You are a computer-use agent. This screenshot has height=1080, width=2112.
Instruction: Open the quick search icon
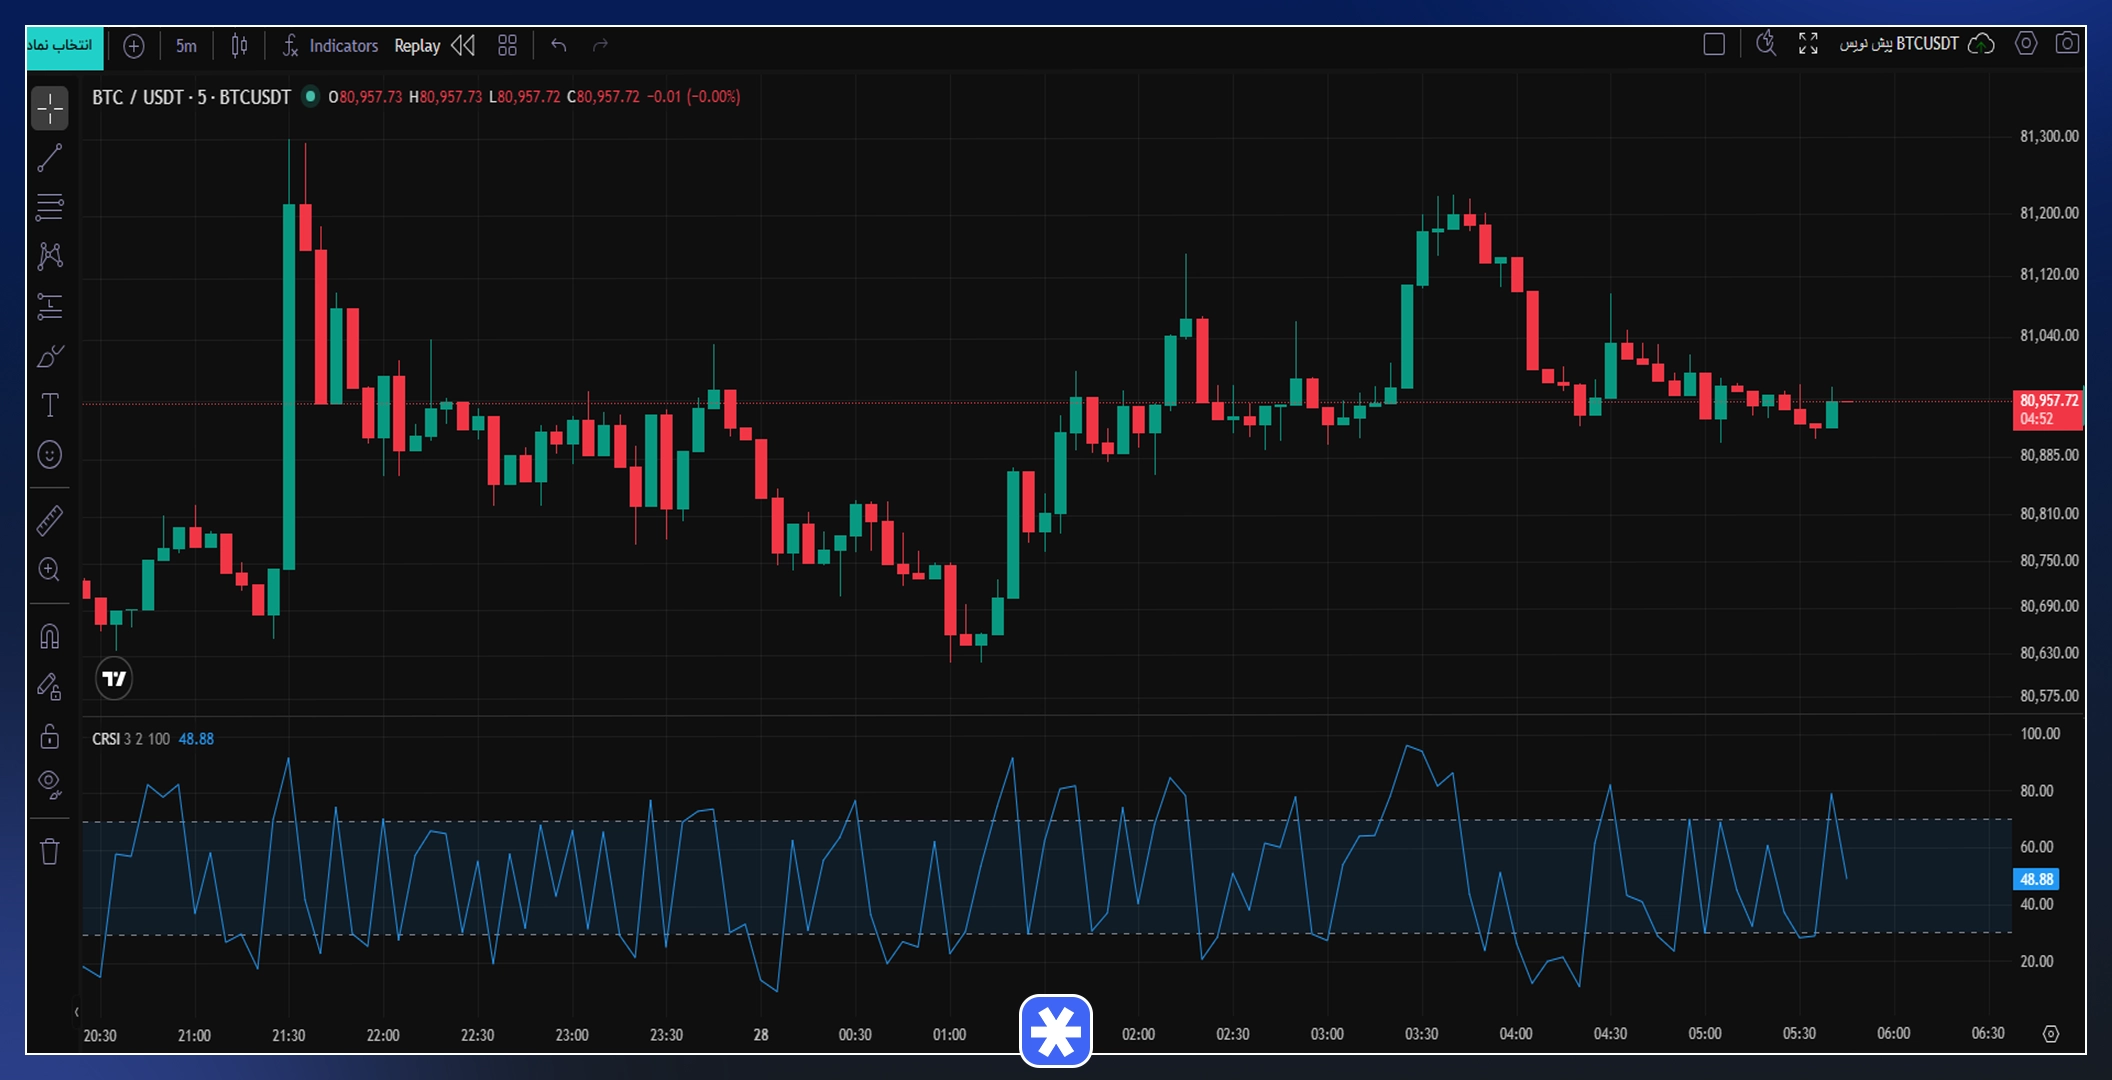[x=1766, y=44]
